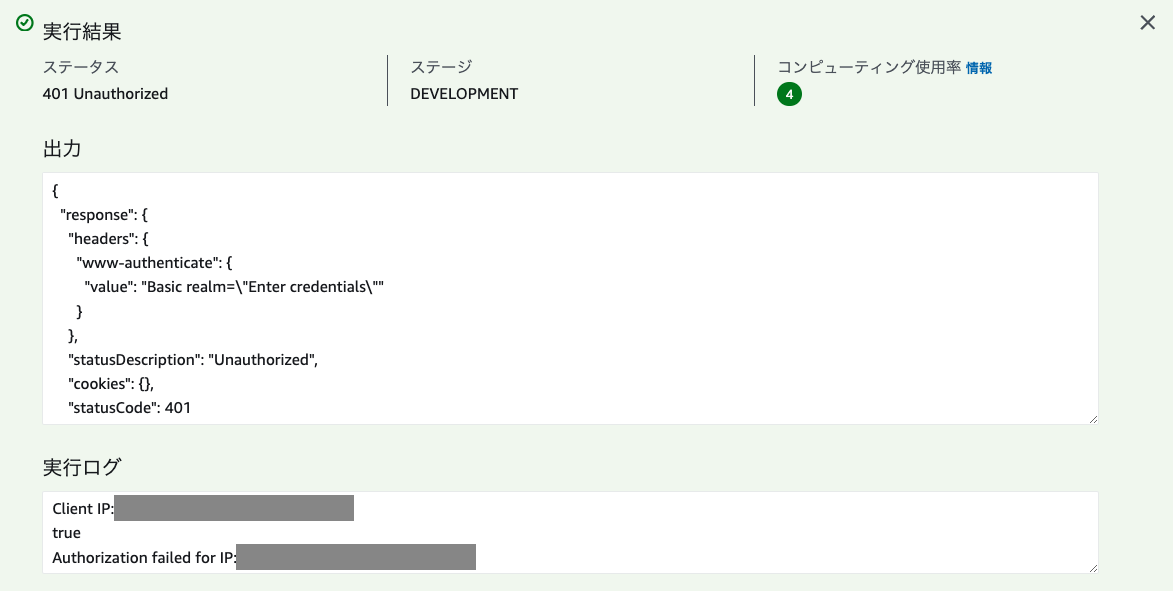Click the "www-authenticate" line in output
This screenshot has width=1173, height=591.
pyautogui.click(x=154, y=263)
